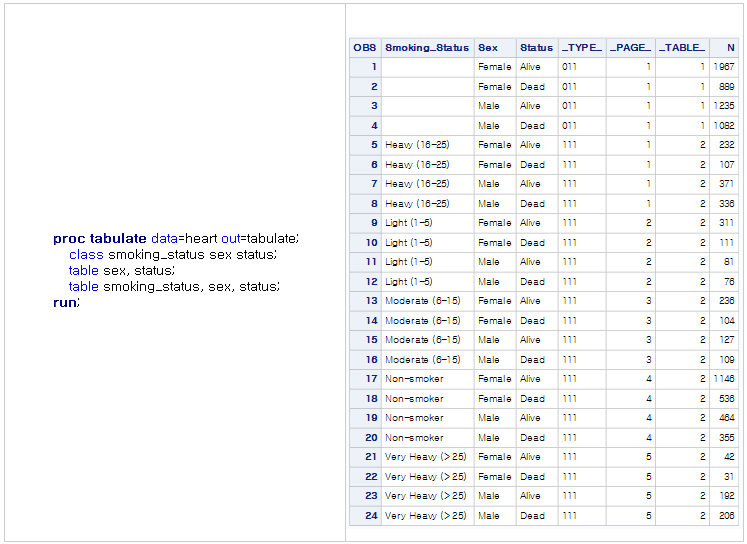Select N value 192

pos(727,496)
